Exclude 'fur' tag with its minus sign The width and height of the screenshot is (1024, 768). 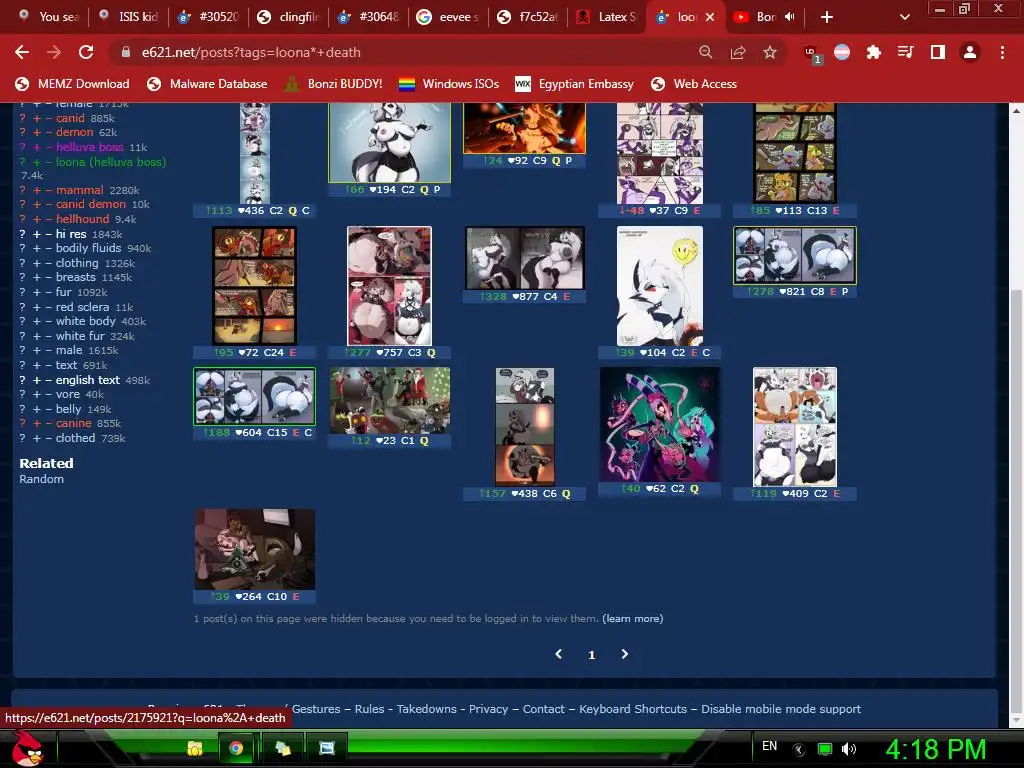(48, 292)
